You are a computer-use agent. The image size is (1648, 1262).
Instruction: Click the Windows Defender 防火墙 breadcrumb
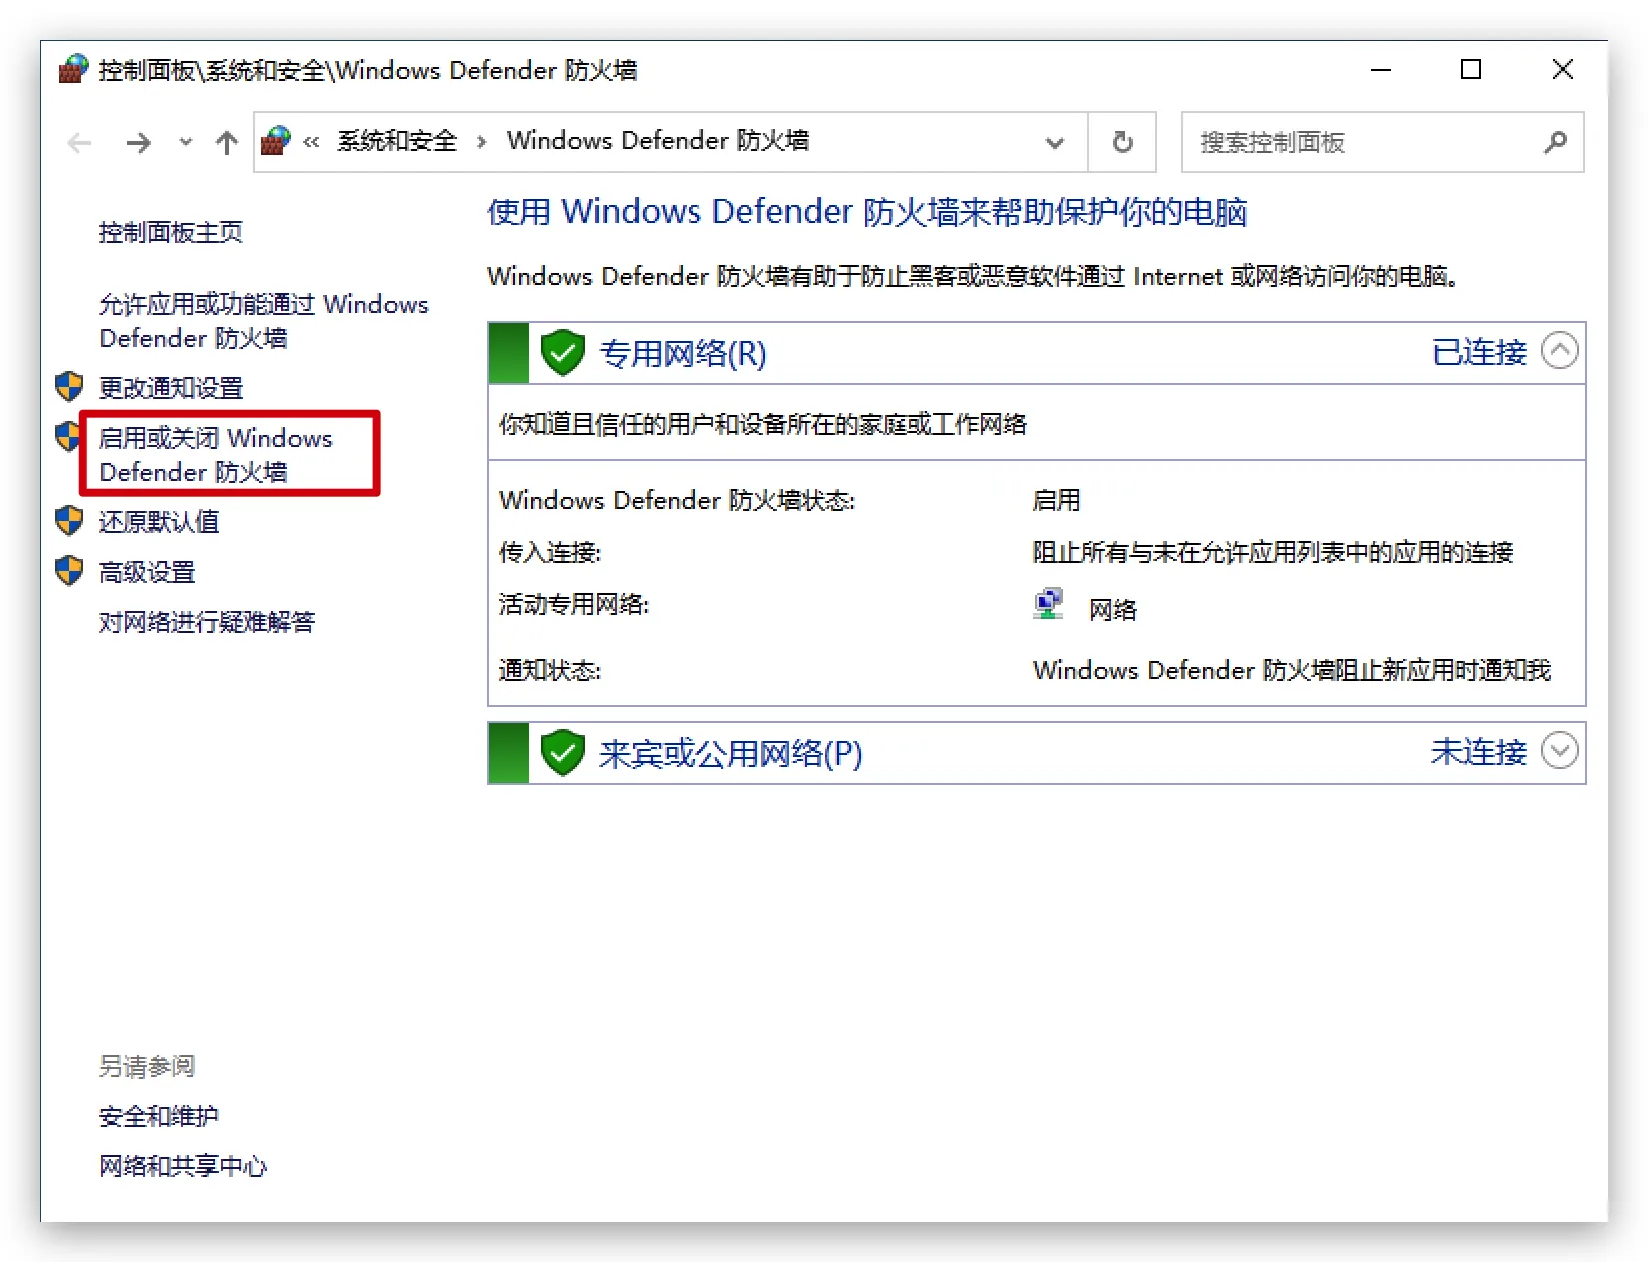658,141
